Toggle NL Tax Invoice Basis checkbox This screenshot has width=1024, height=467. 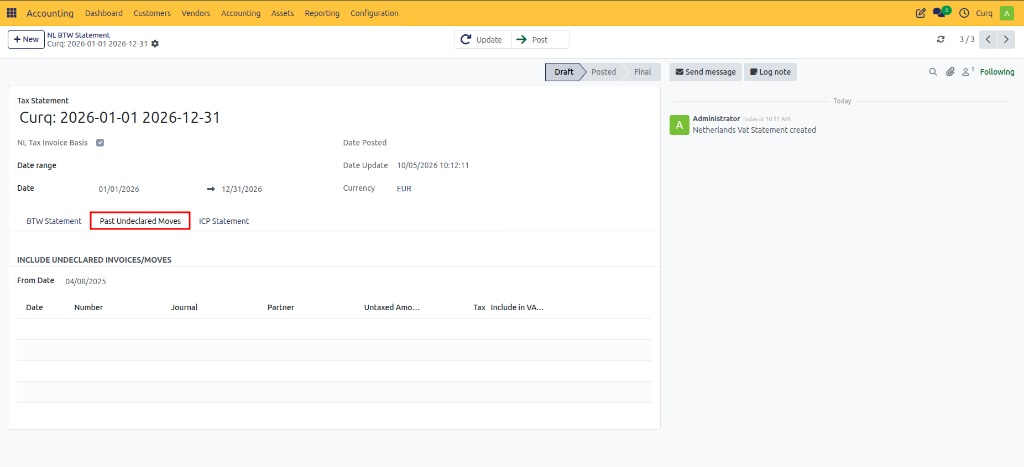(x=100, y=142)
